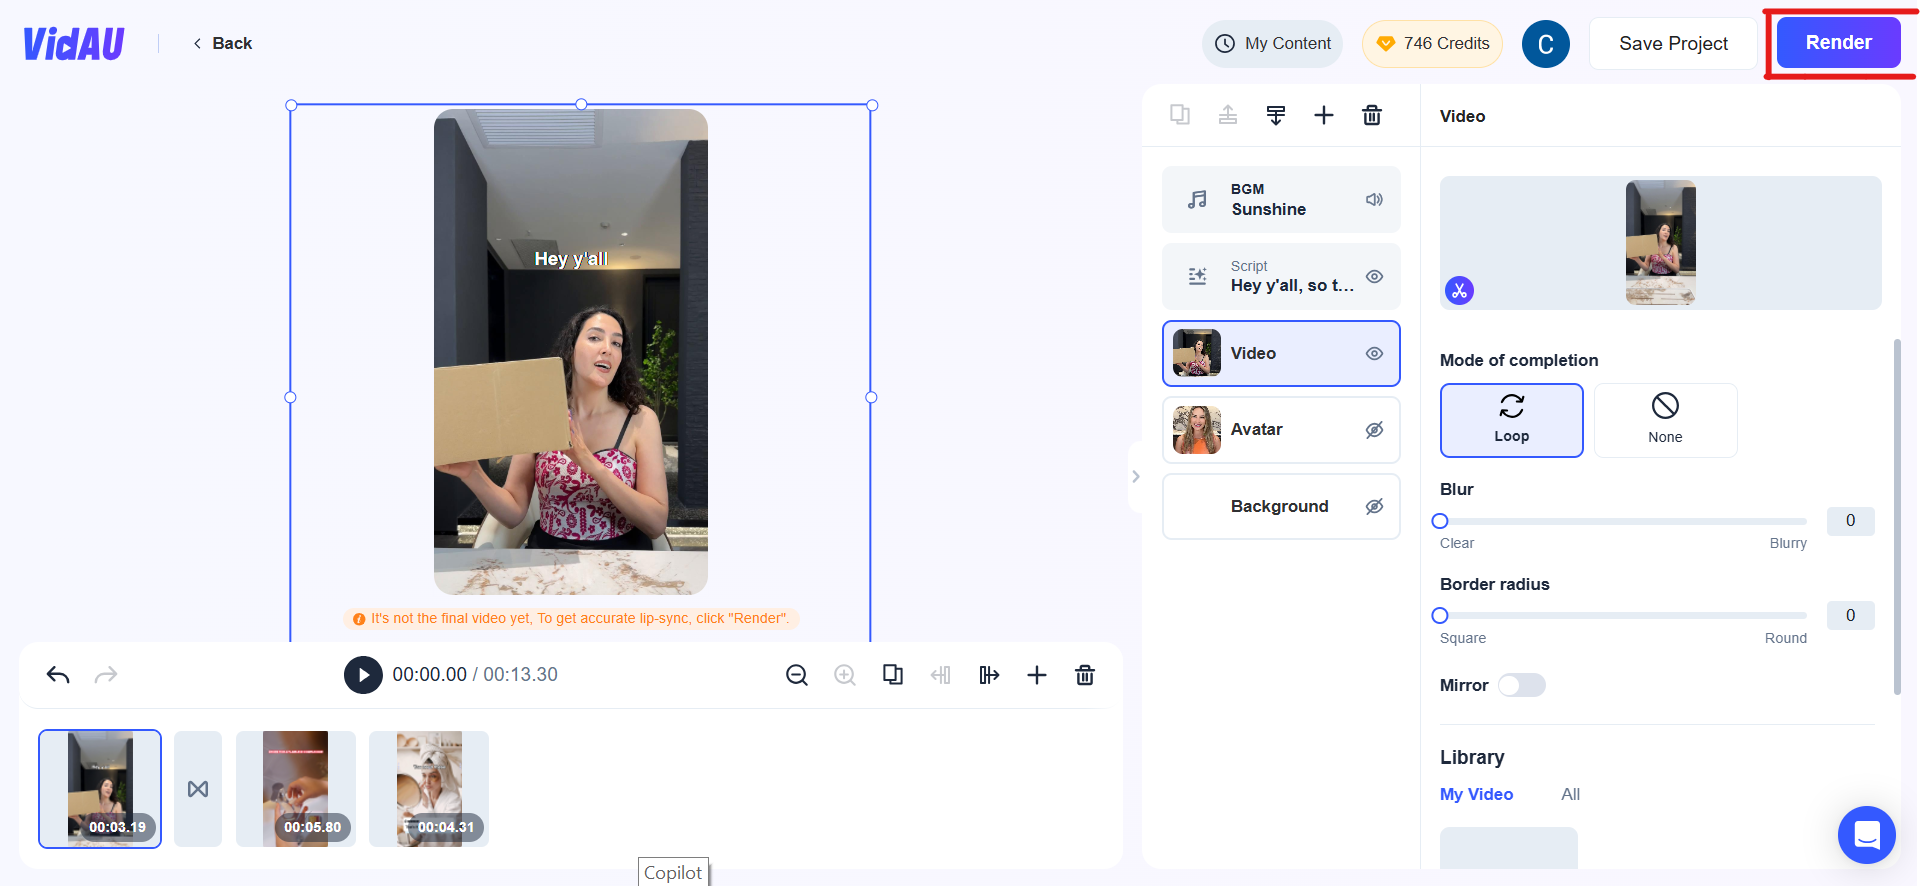Screen dimensions: 1920x886
Task: Select the Avatar layer
Action: point(1281,430)
